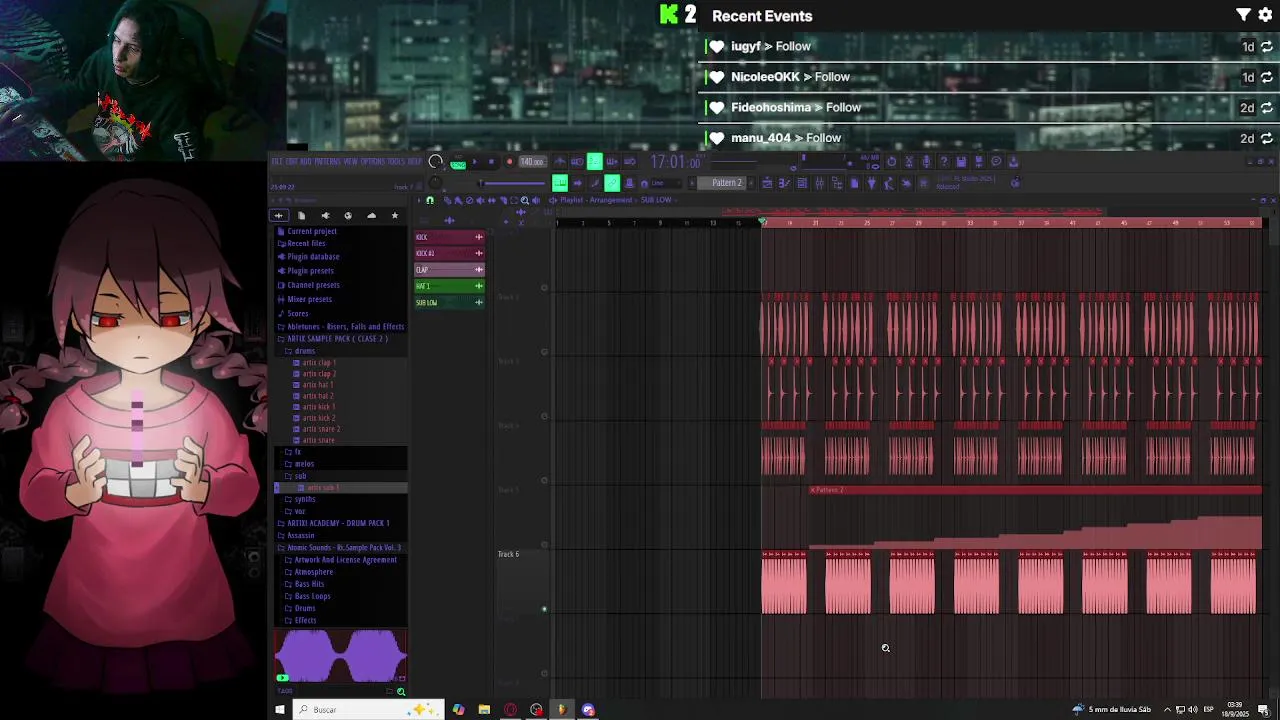Select the Mute tool in Playlist toolbar

tap(480, 201)
